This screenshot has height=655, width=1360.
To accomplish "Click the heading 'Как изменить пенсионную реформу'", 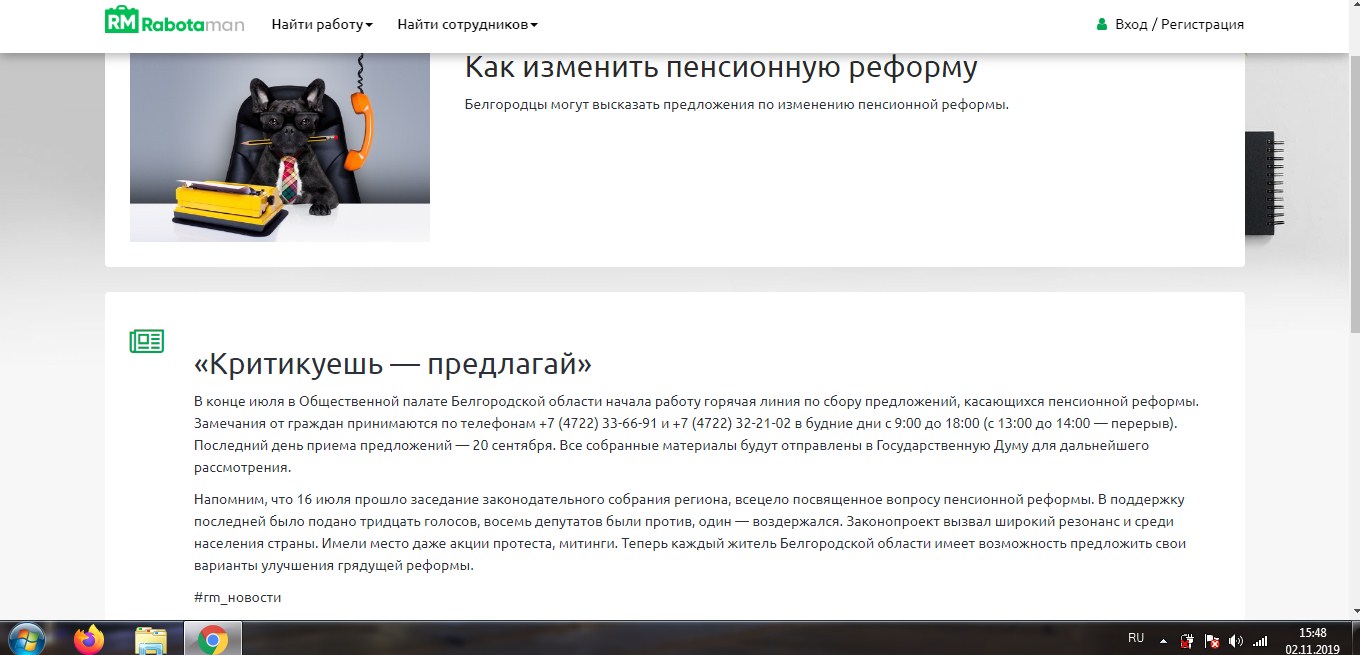I will [721, 67].
